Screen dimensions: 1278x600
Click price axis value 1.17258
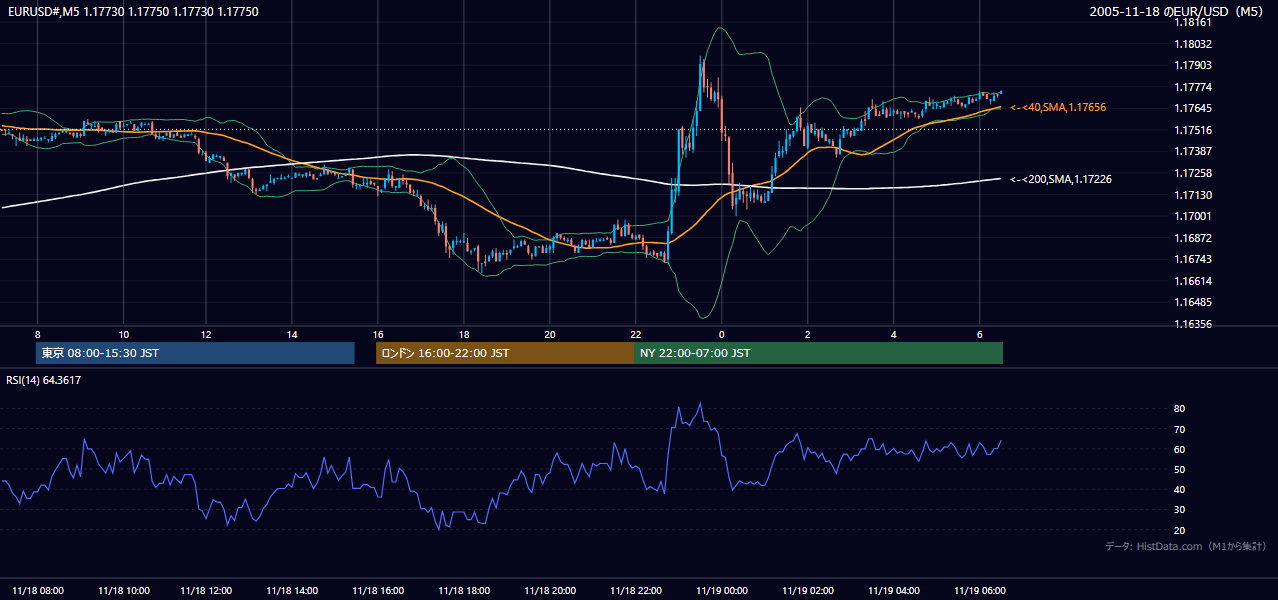pyautogui.click(x=1192, y=173)
